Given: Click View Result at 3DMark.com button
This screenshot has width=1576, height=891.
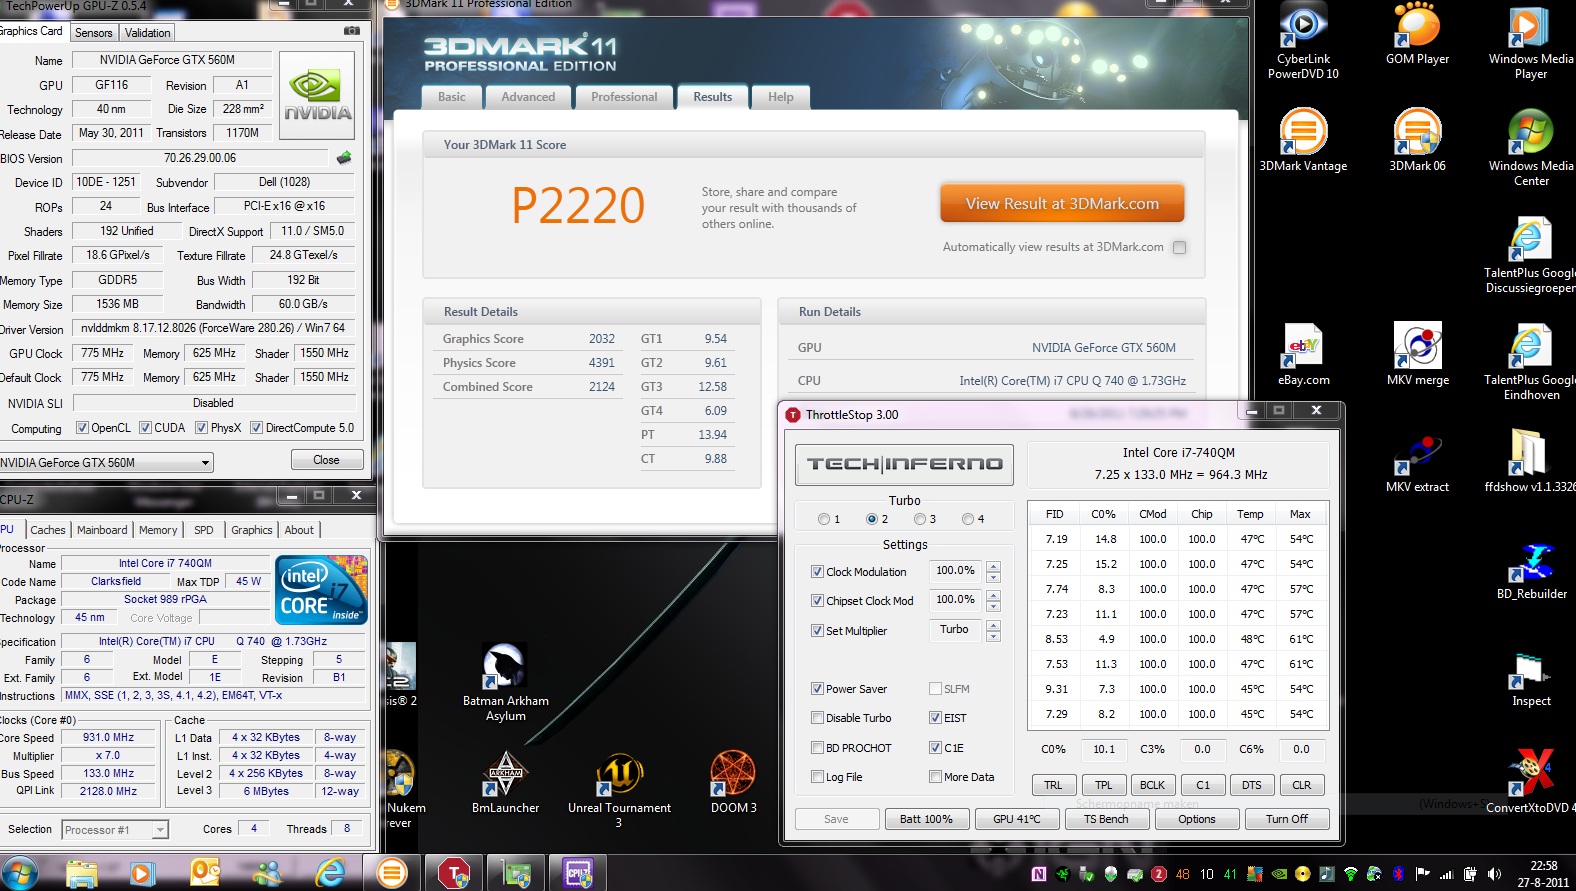Looking at the screenshot, I should coord(1062,203).
